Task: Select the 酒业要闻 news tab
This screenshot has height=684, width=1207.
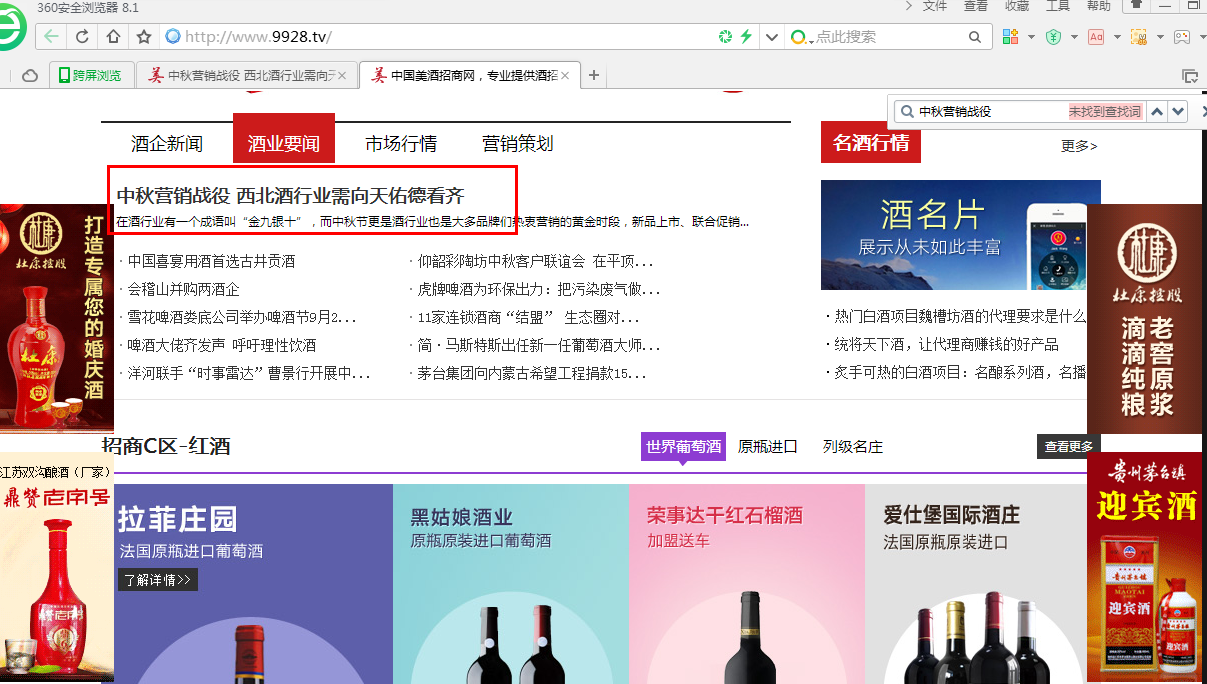Action: coord(284,138)
